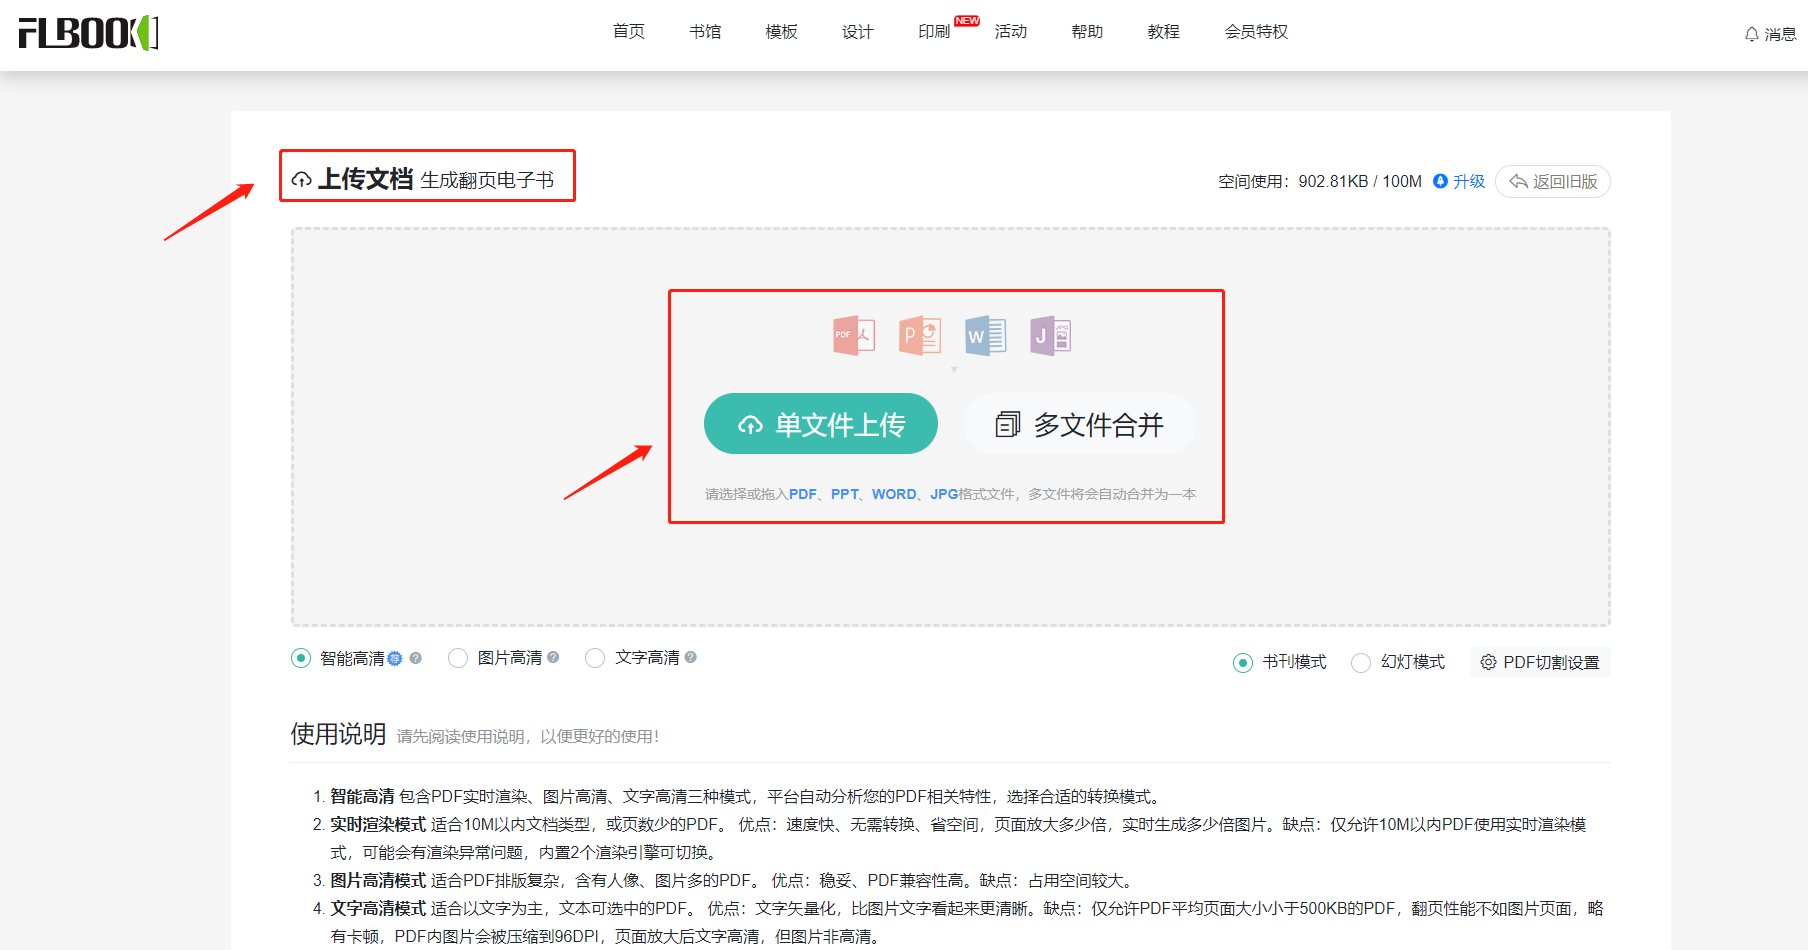Open the 消息 messages link
The height and width of the screenshot is (950, 1808).
click(1780, 35)
